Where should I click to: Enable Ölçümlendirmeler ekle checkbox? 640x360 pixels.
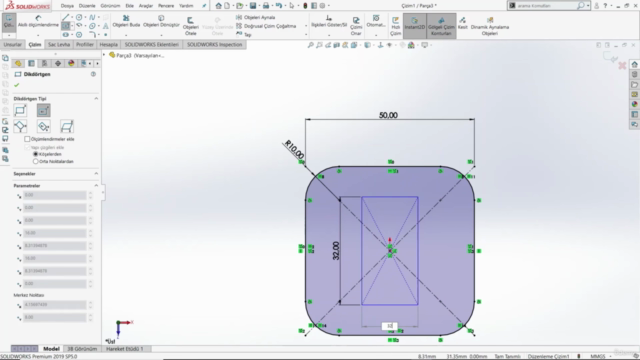click(x=27, y=139)
